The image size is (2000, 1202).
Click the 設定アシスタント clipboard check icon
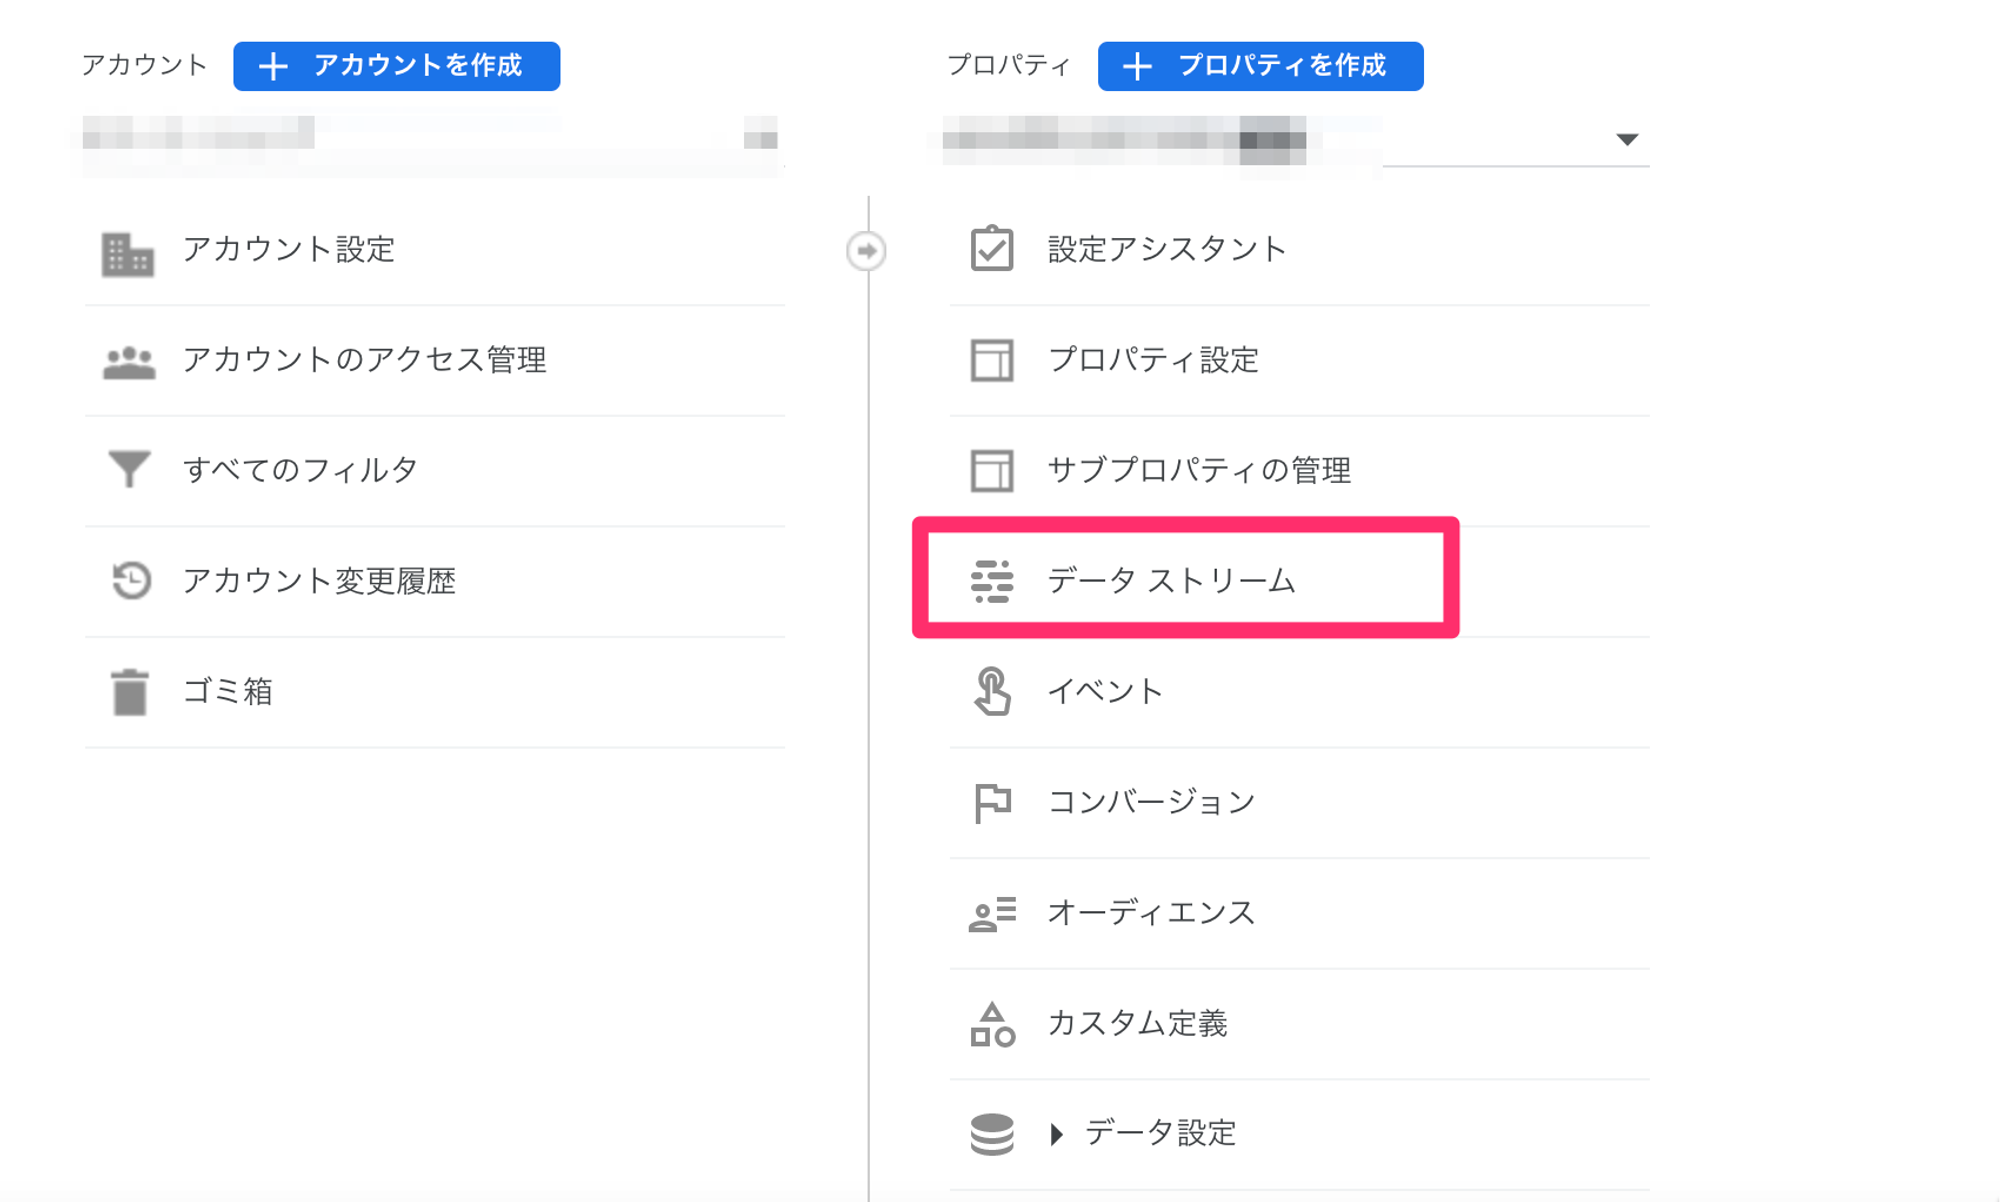pyautogui.click(x=992, y=249)
